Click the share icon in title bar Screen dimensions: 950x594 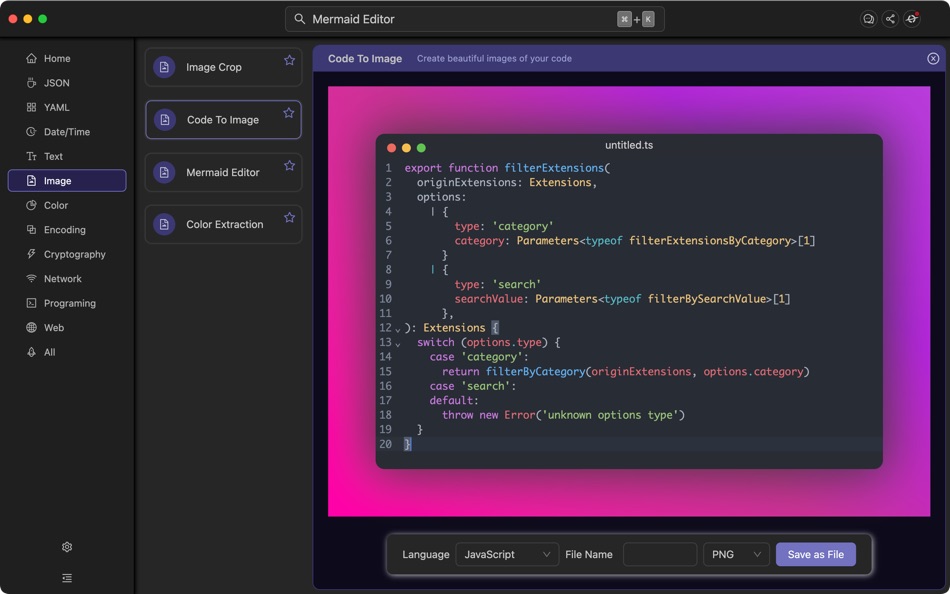[890, 19]
